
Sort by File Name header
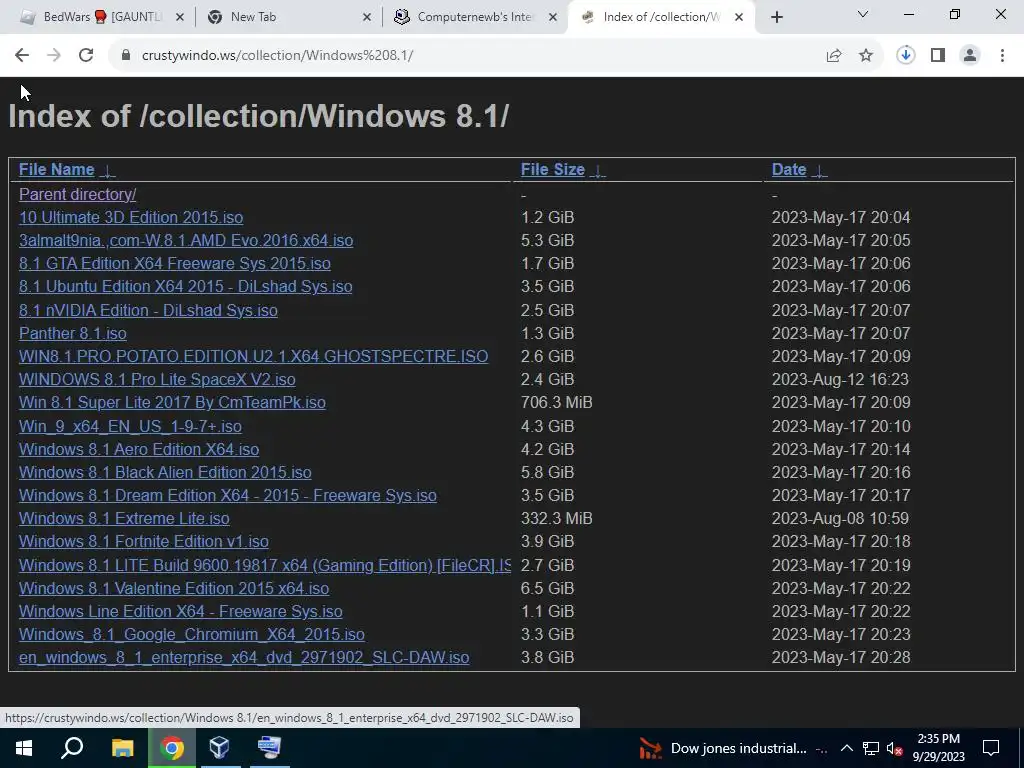(57, 170)
